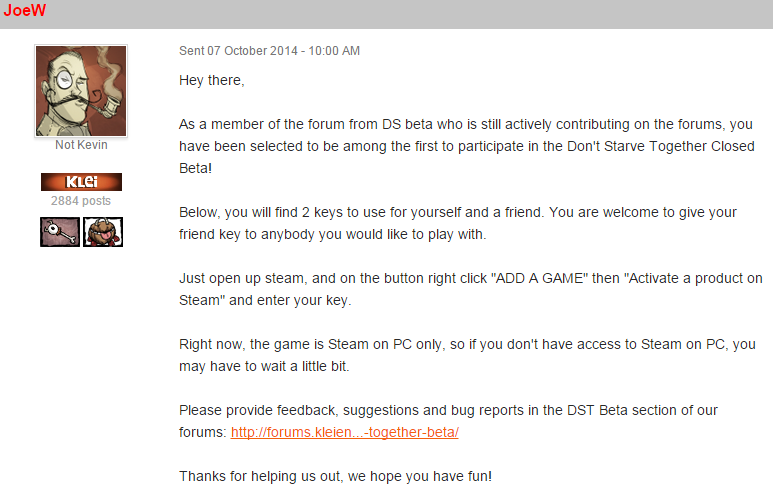The image size is (773, 491).
Task: Click the bone key badge icon
Action: pyautogui.click(x=60, y=231)
